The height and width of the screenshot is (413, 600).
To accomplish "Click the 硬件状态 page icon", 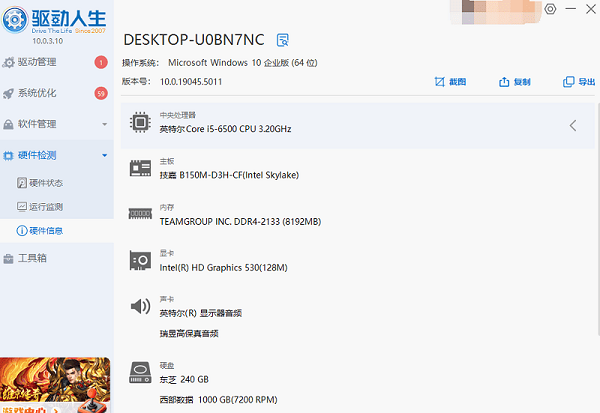I will (22, 183).
